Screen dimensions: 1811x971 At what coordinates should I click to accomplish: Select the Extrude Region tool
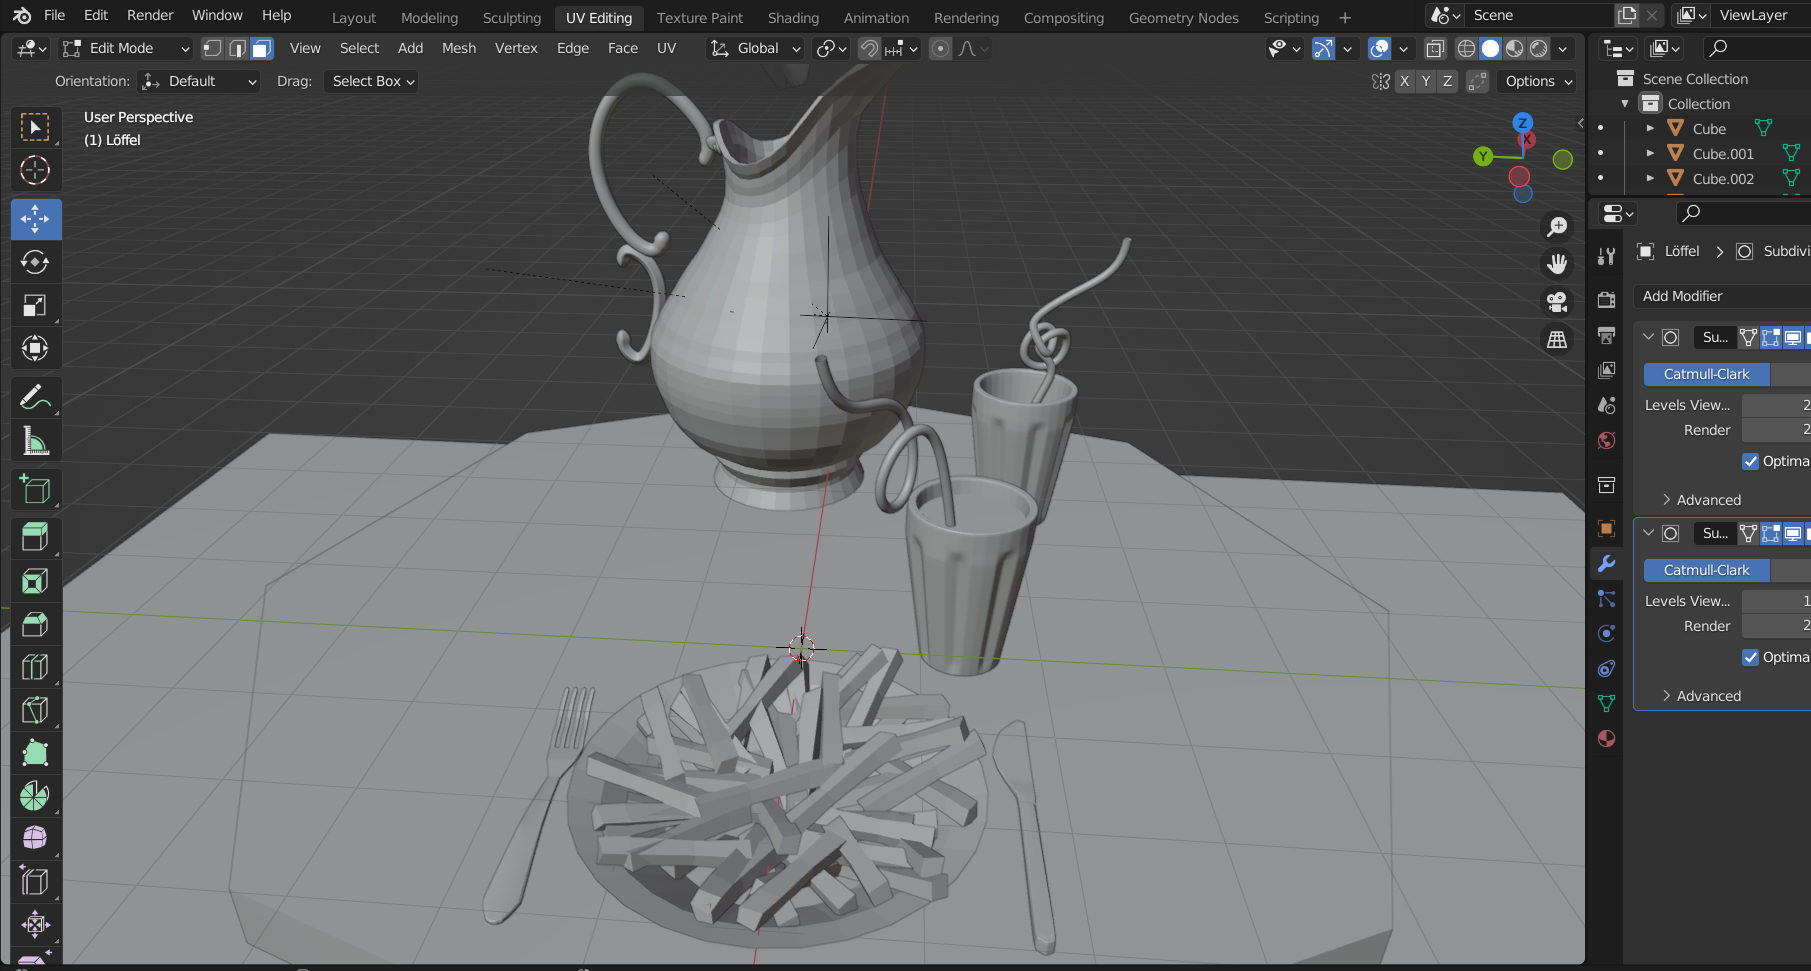click(35, 538)
